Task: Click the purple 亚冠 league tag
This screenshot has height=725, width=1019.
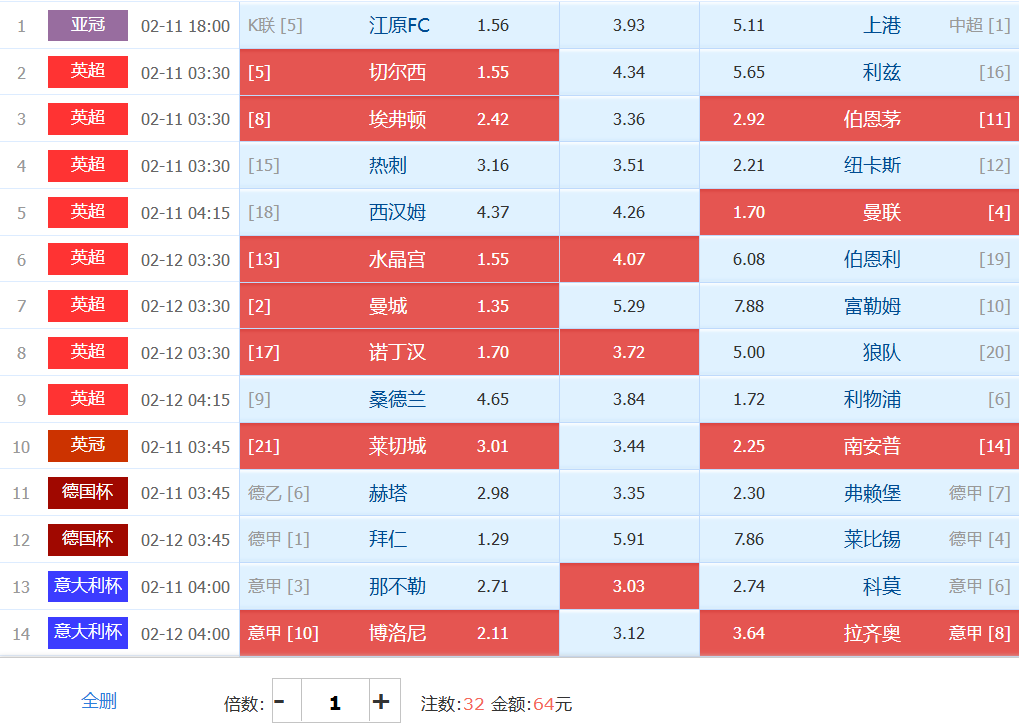Action: [88, 25]
